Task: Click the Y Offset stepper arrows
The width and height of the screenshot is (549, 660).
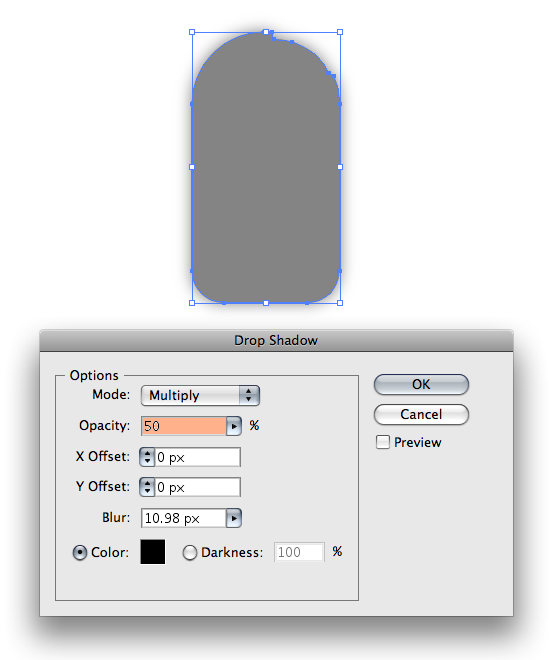Action: [x=147, y=487]
